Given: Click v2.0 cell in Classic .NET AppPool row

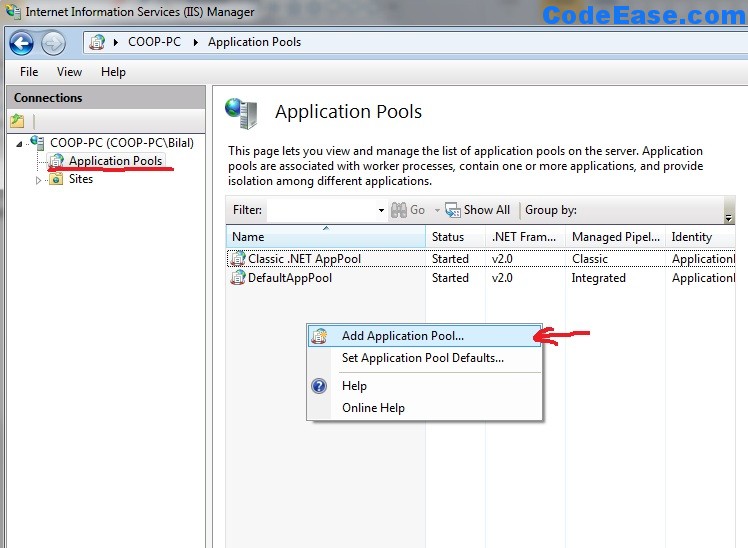Looking at the screenshot, I should click(x=502, y=258).
